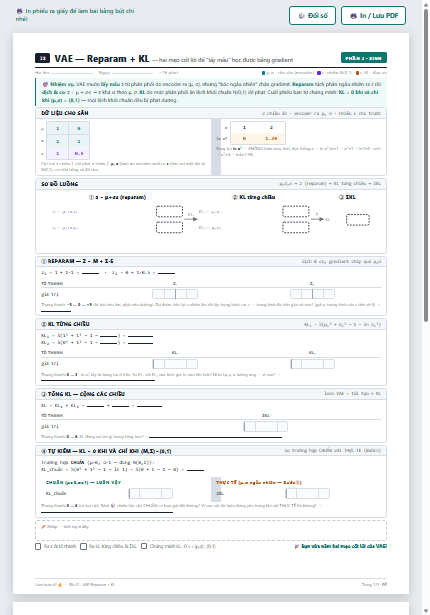Click the scrollbar down arrow at bottom

[426, 611]
